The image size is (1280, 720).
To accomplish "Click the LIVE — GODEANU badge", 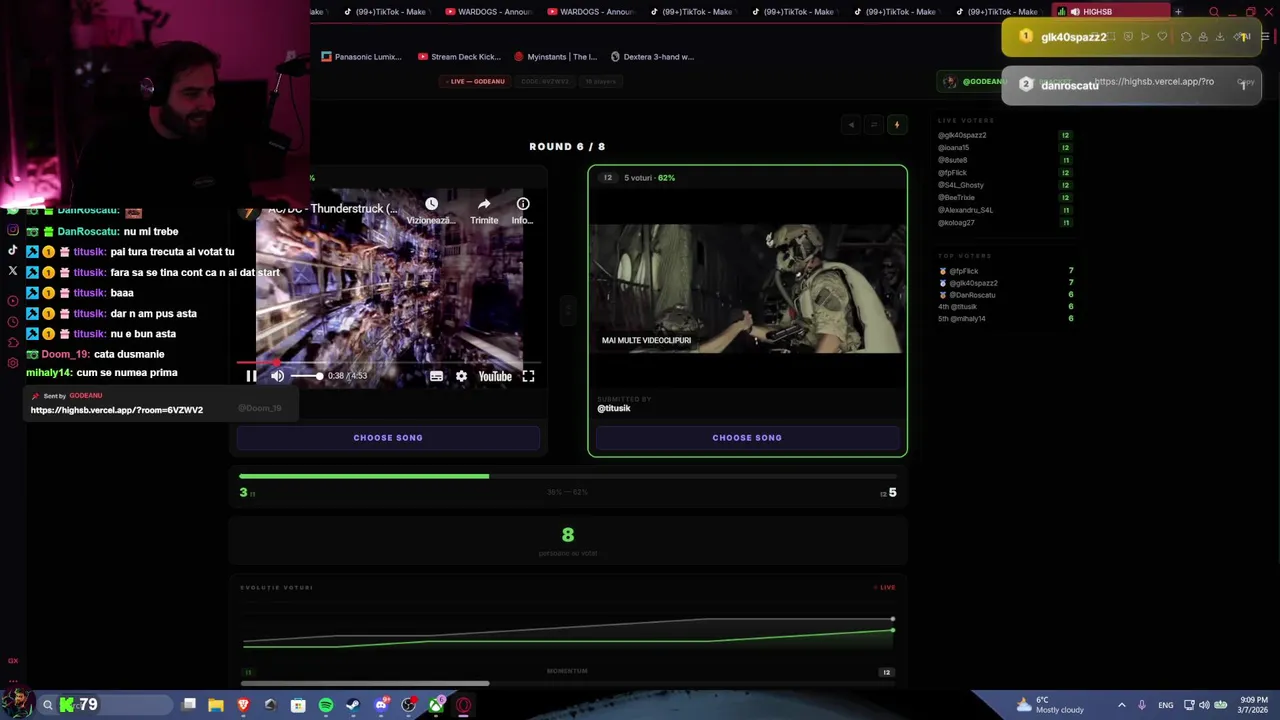I will [475, 81].
